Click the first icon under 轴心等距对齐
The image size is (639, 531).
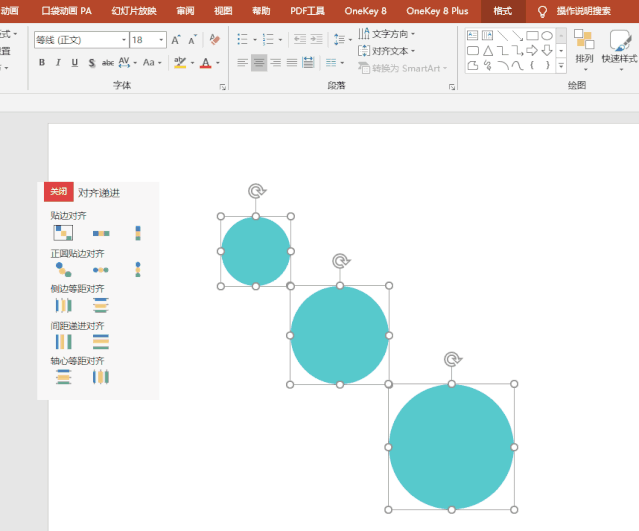(x=63, y=377)
